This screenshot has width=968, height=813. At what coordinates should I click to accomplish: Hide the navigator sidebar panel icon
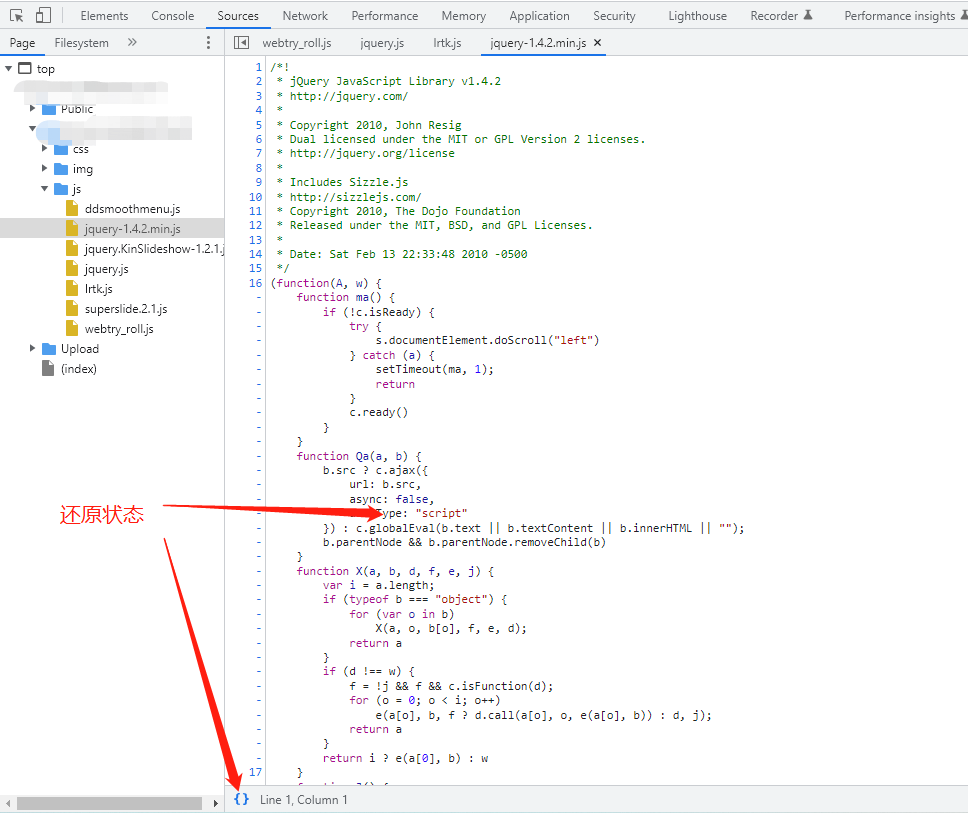(241, 43)
